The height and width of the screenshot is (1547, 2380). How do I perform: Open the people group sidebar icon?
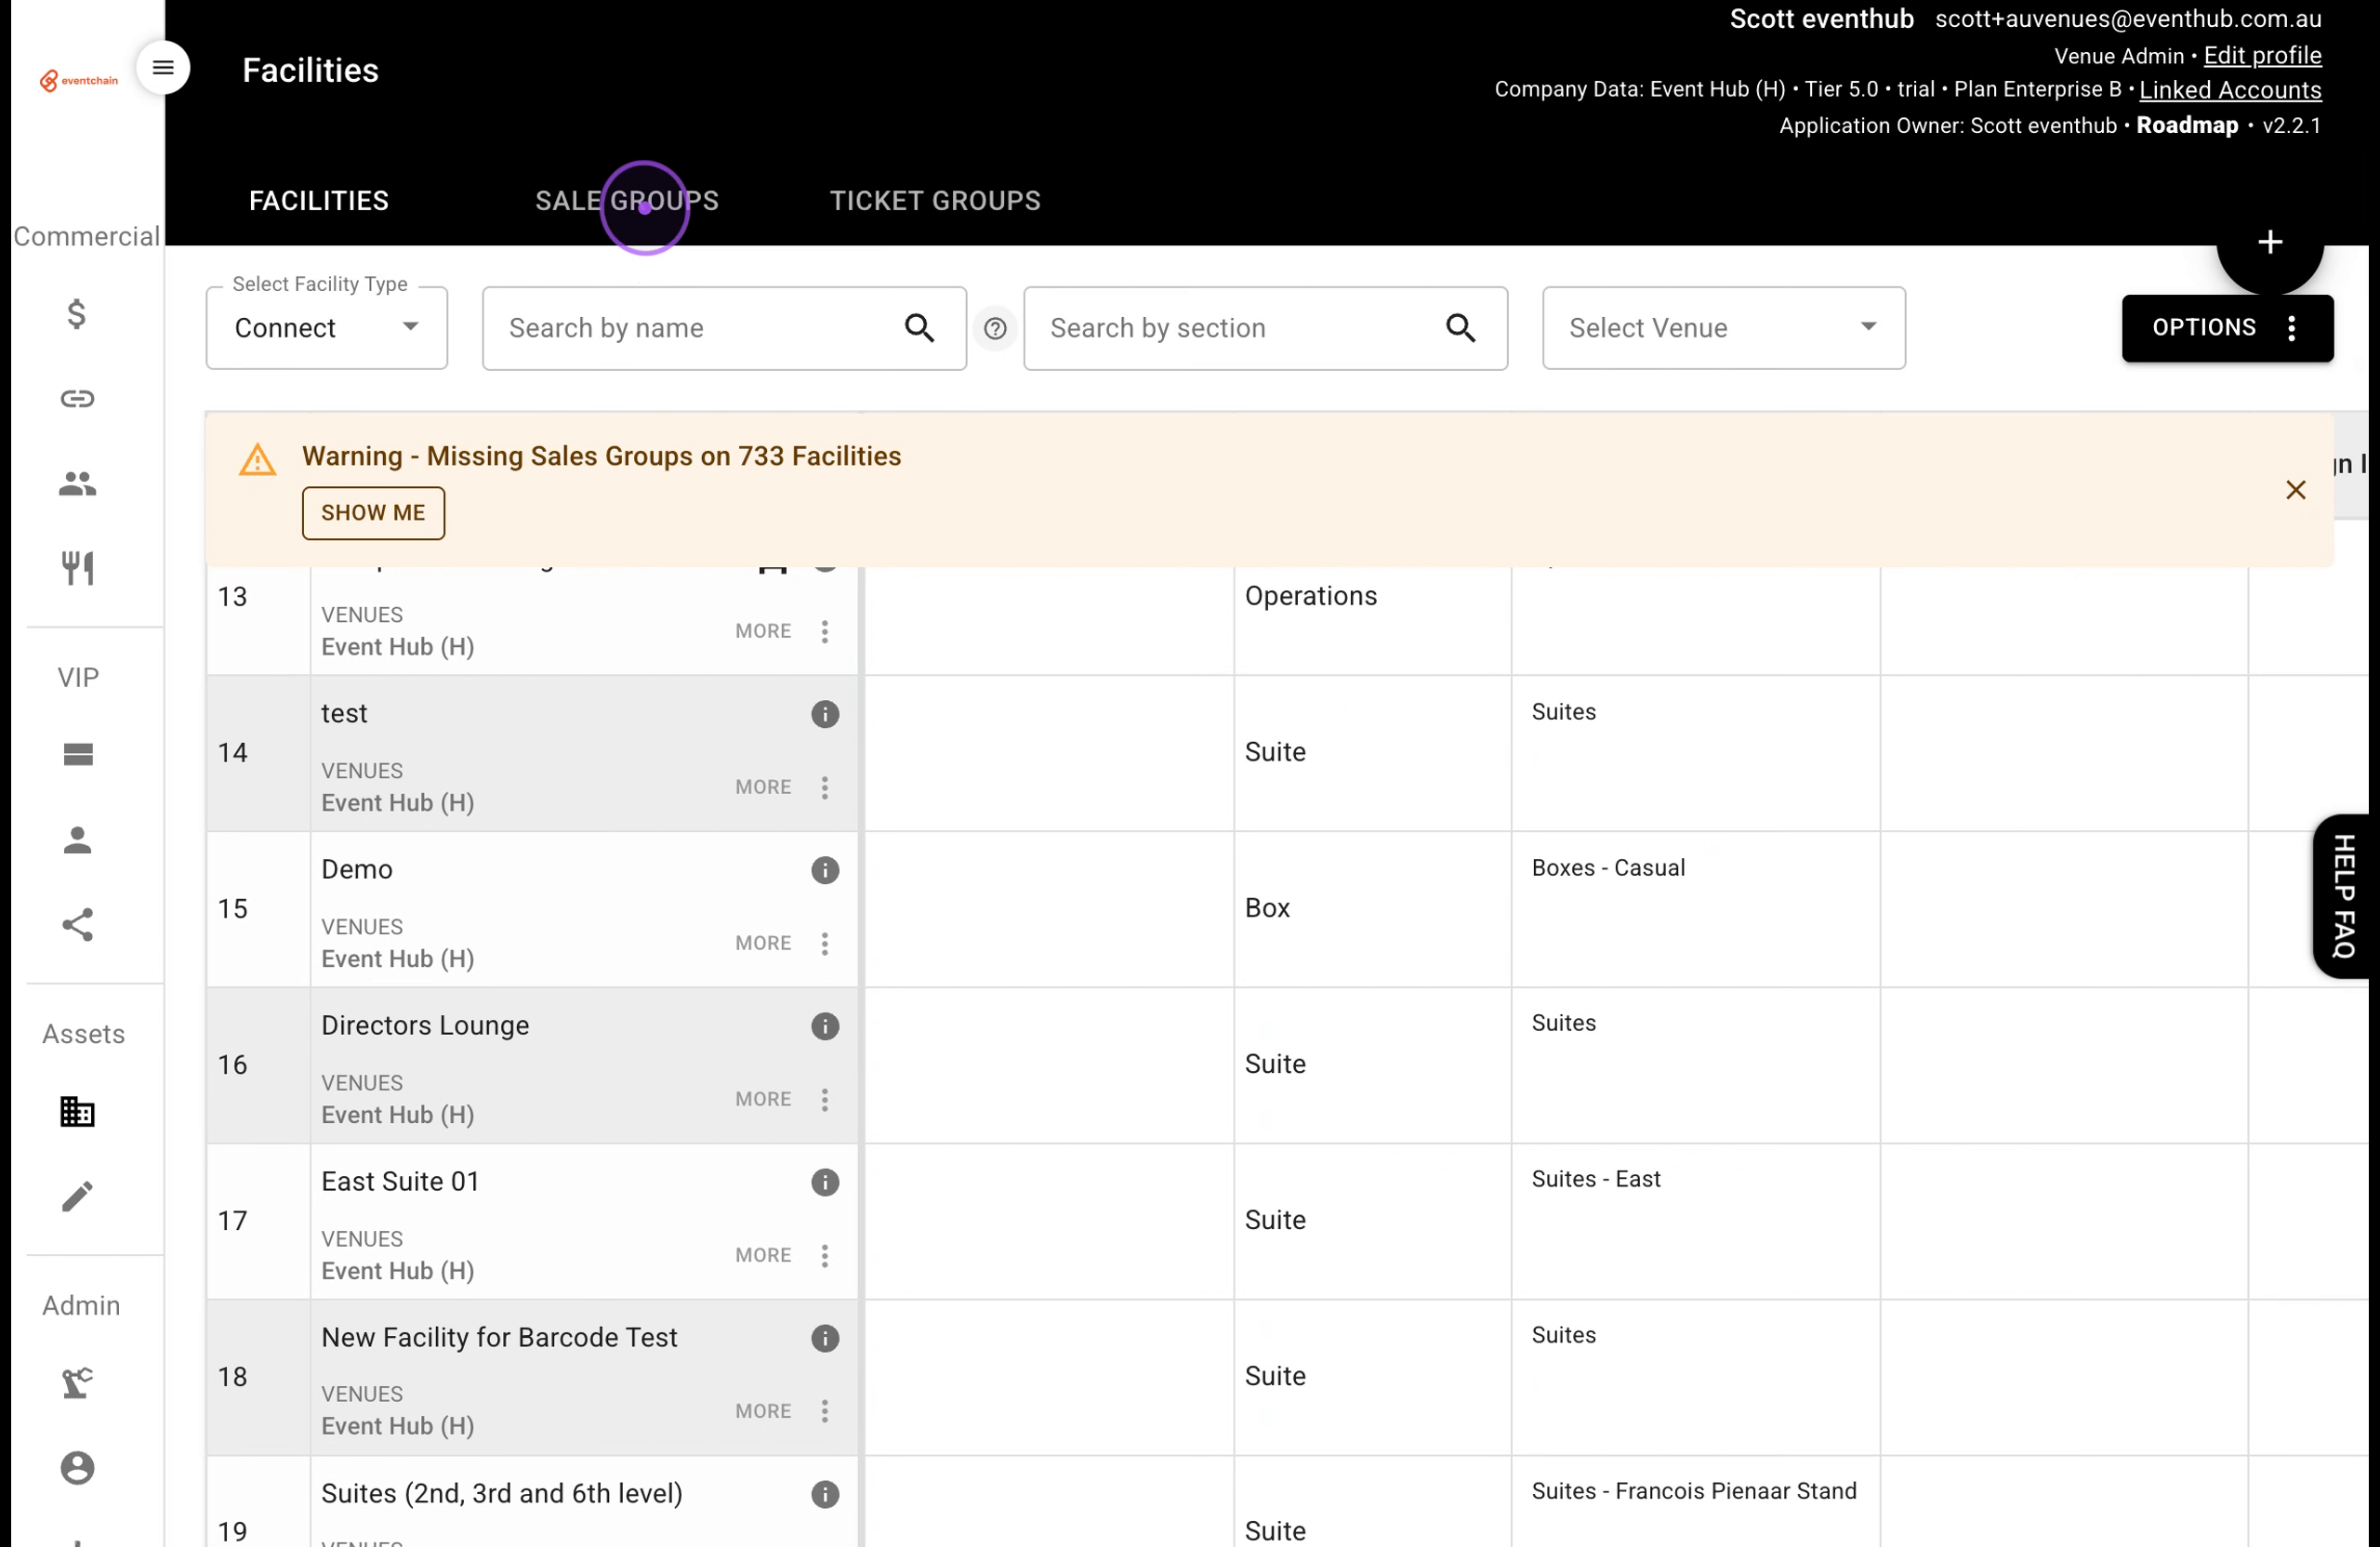pos(77,484)
